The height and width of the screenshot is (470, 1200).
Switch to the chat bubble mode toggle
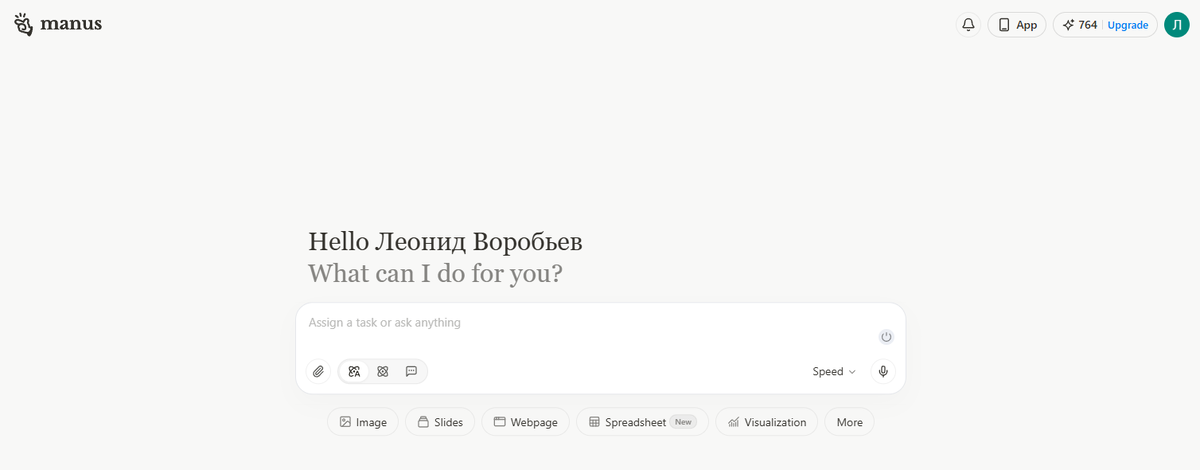[x=411, y=372]
